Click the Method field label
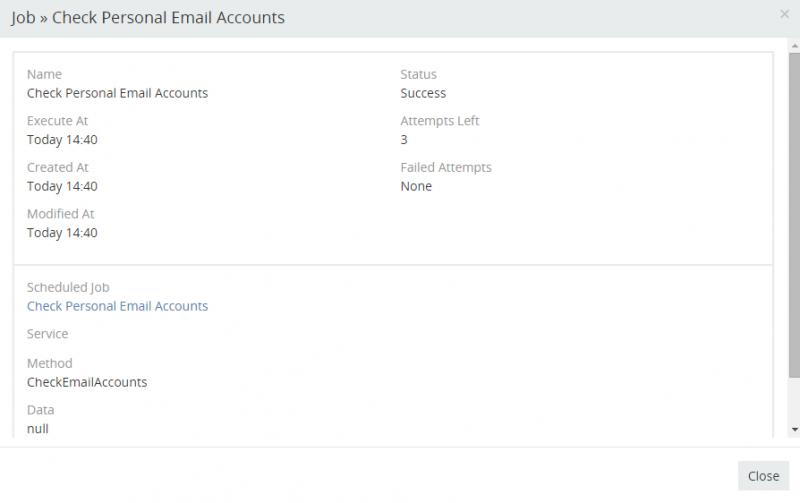The width and height of the screenshot is (800, 503). [50, 363]
